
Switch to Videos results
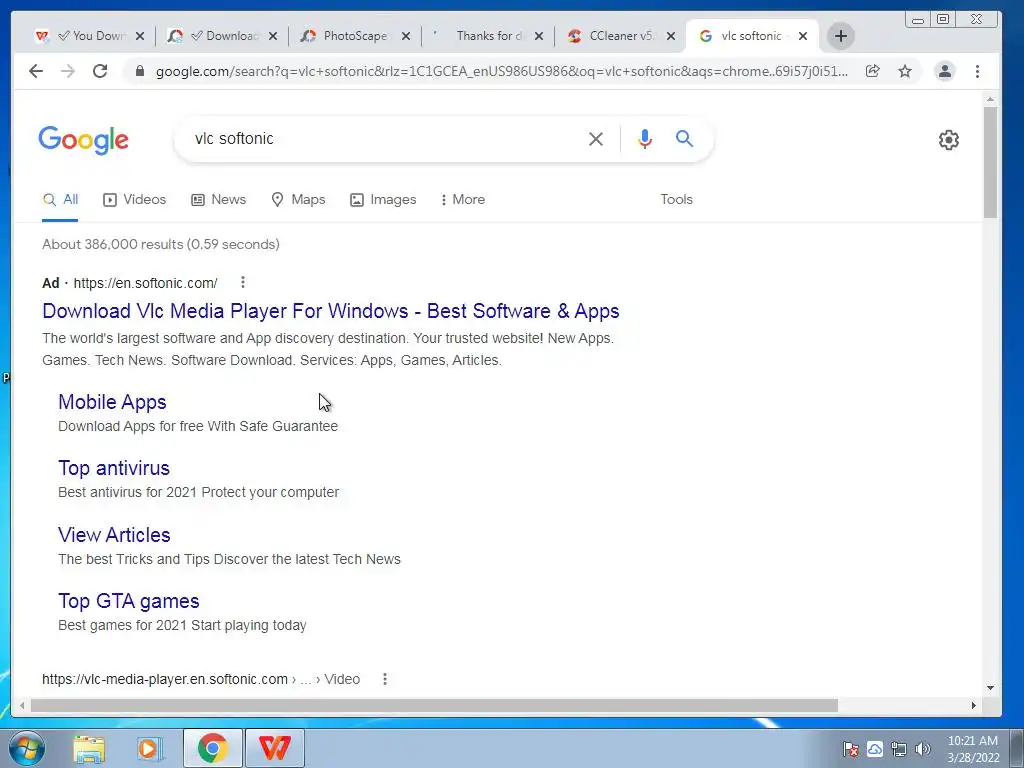tap(135, 200)
